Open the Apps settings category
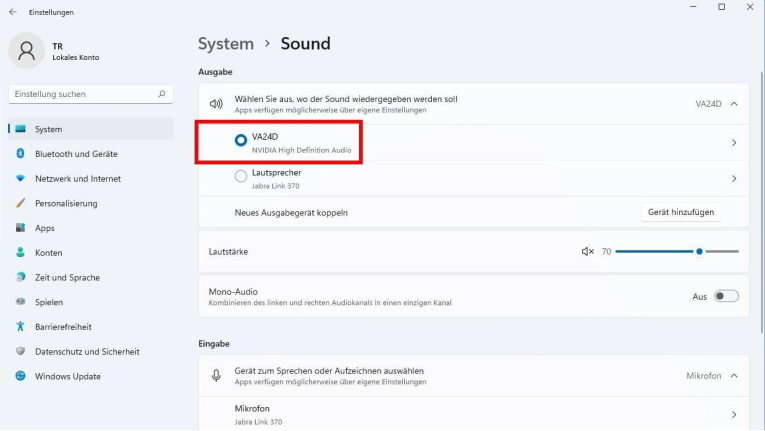This screenshot has height=431, width=765. point(91,228)
